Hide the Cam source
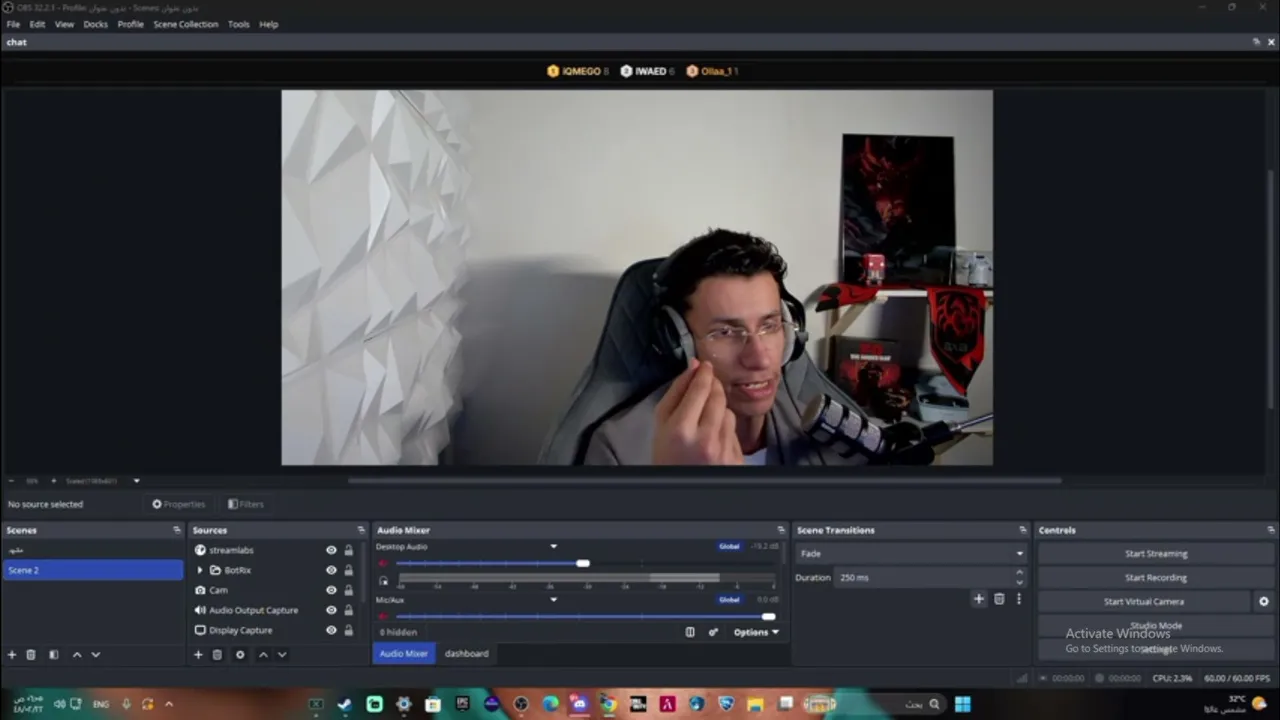This screenshot has height=720, width=1280. [x=331, y=590]
